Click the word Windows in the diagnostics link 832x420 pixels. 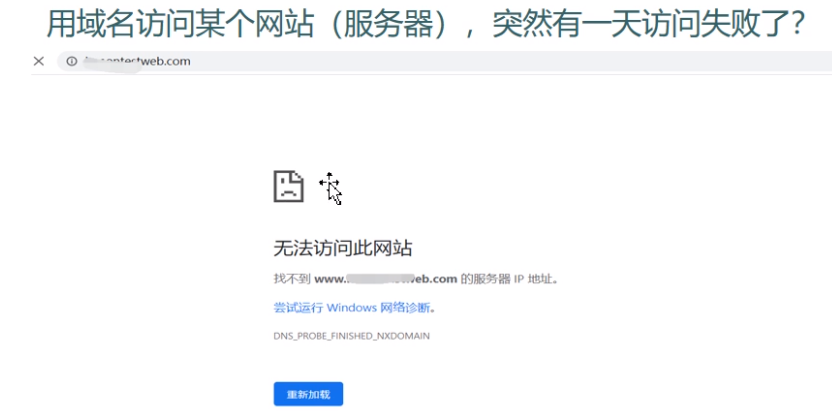click(x=350, y=307)
